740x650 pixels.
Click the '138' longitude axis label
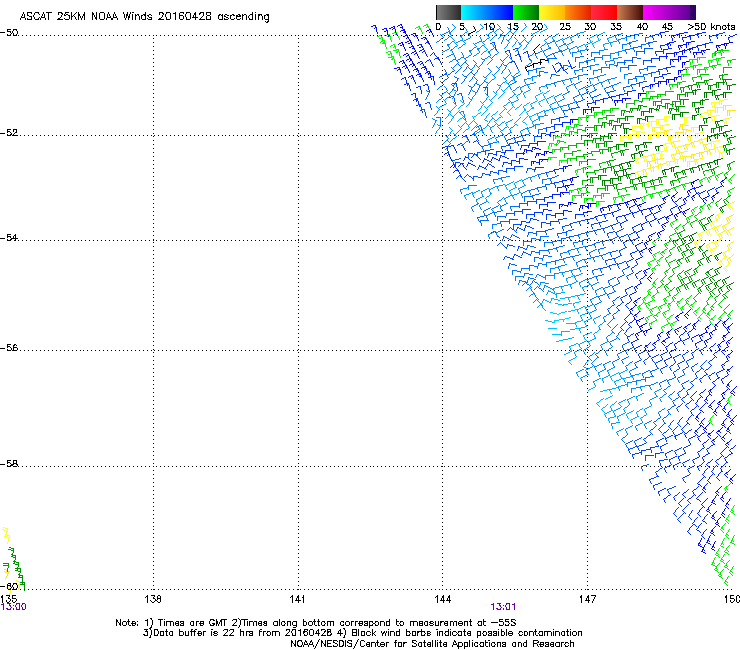(153, 599)
